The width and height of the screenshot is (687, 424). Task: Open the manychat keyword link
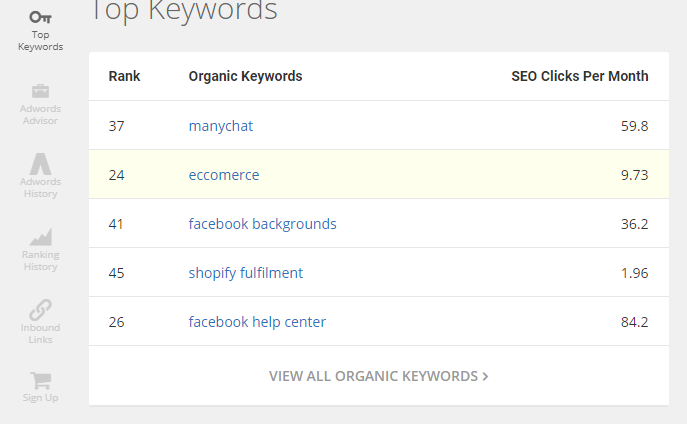220,126
